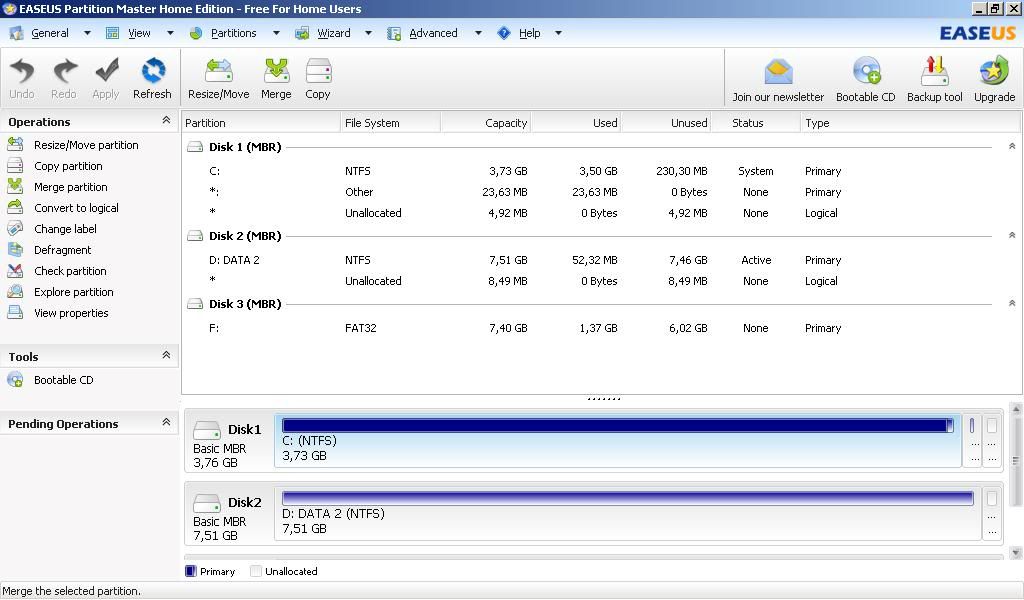Open the Wizard menu
Screen dimensions: 1024x600
pos(334,33)
